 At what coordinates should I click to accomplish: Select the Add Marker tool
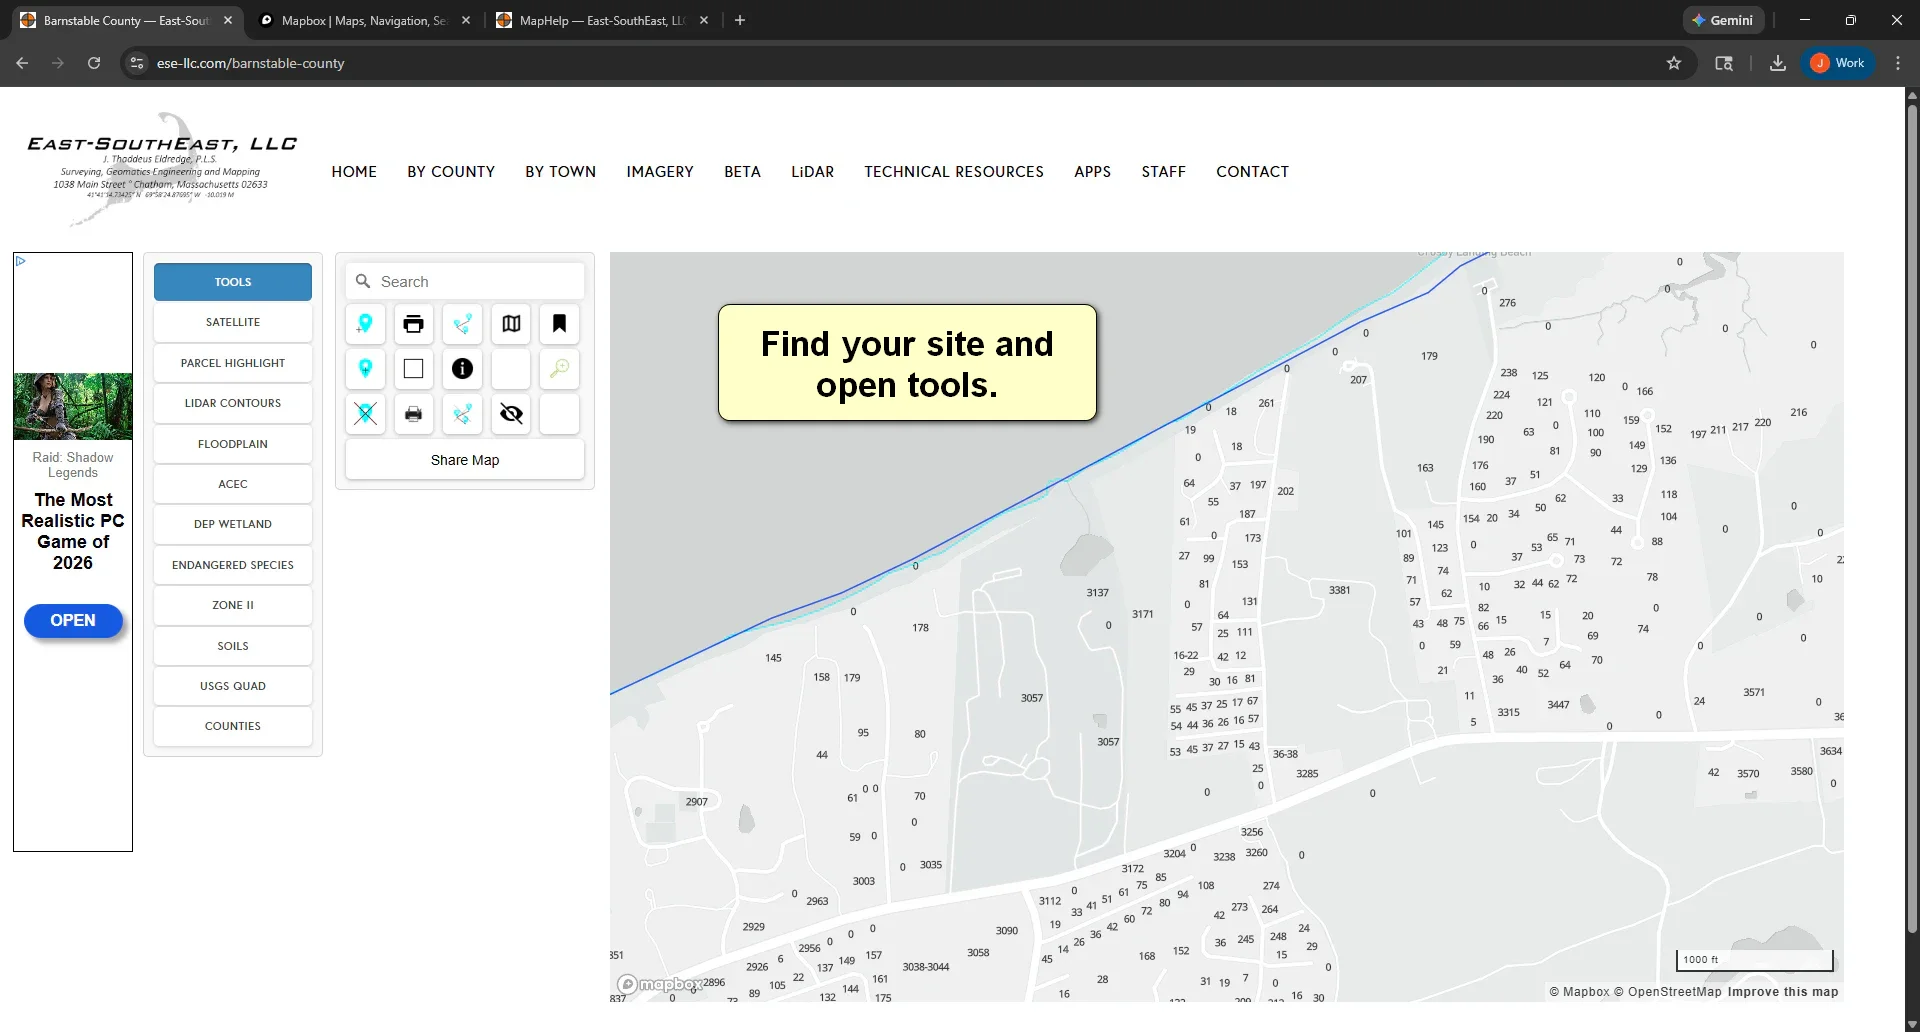(x=365, y=324)
